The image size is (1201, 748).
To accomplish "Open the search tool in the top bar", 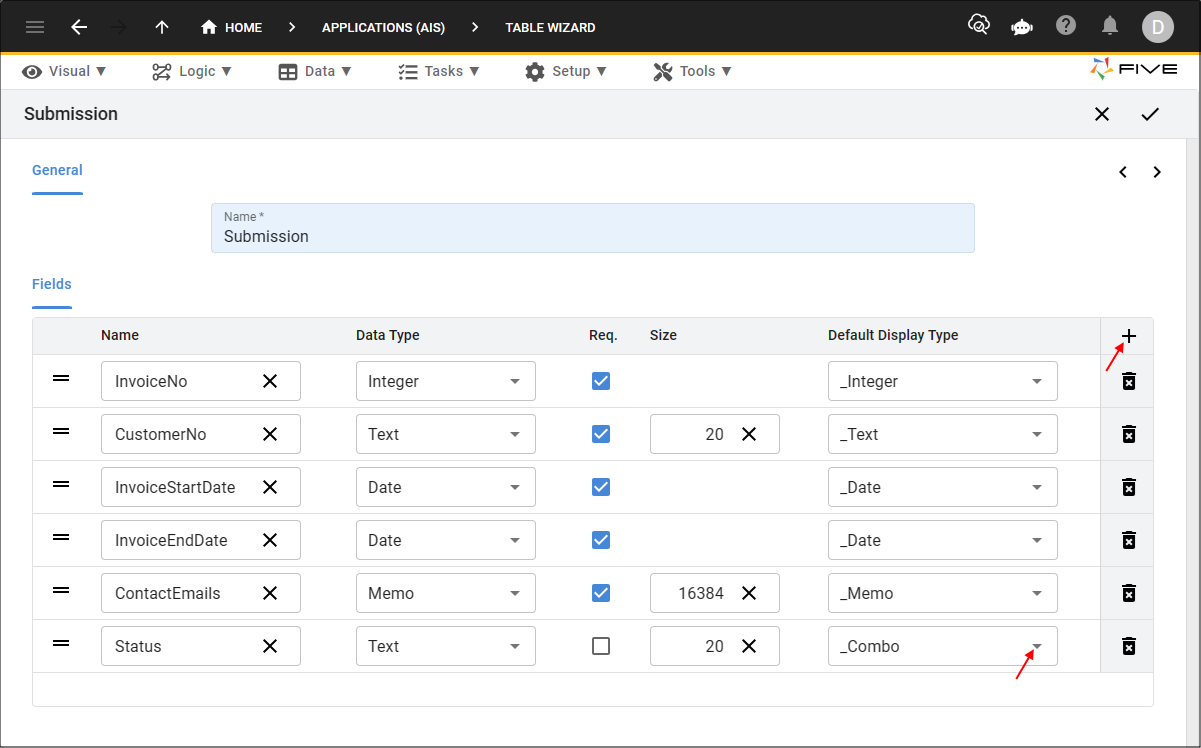I will pos(978,27).
